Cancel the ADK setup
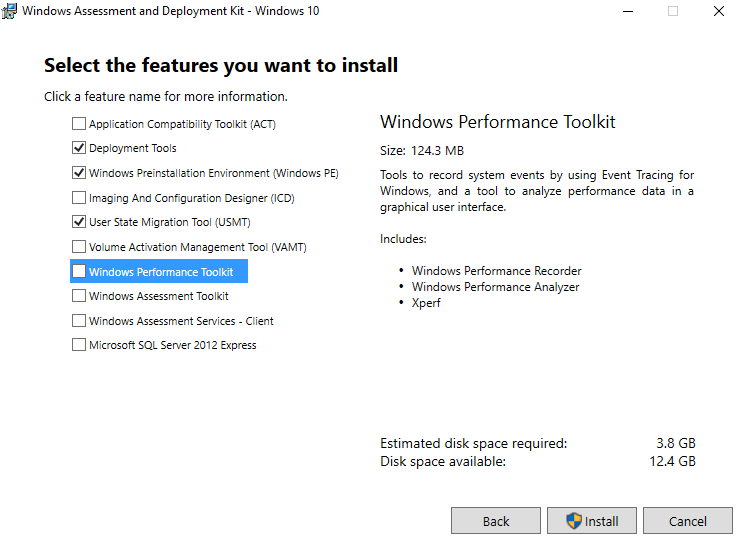The image size is (738, 543). [x=688, y=521]
